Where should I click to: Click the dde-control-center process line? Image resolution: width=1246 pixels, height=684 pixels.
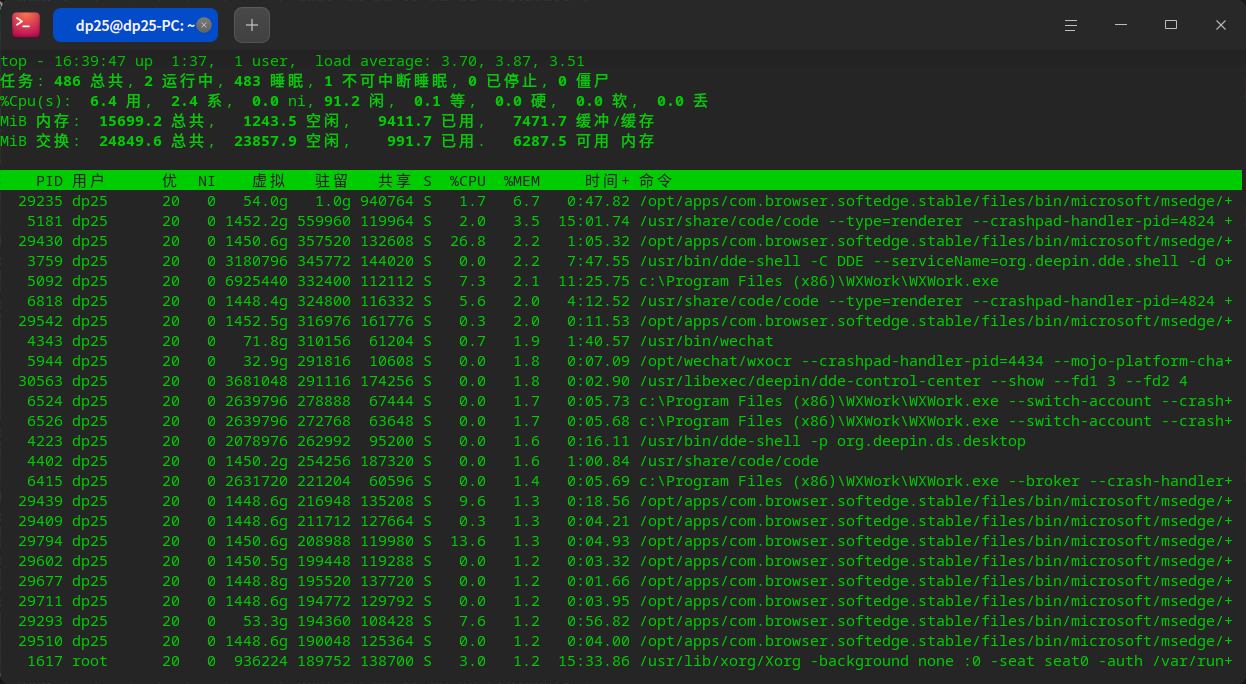(621, 381)
